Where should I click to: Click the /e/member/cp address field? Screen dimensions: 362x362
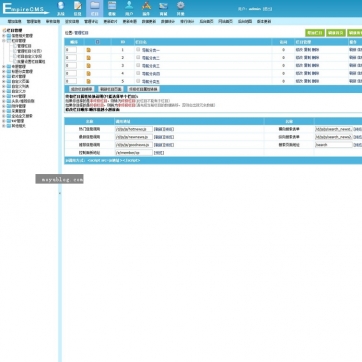pyautogui.click(x=134, y=153)
